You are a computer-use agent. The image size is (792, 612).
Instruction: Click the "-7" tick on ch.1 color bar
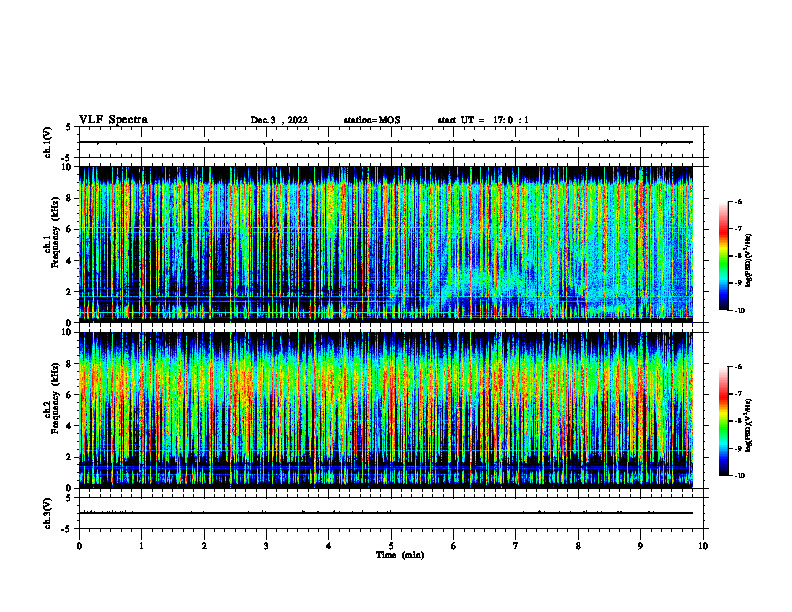[x=738, y=229]
